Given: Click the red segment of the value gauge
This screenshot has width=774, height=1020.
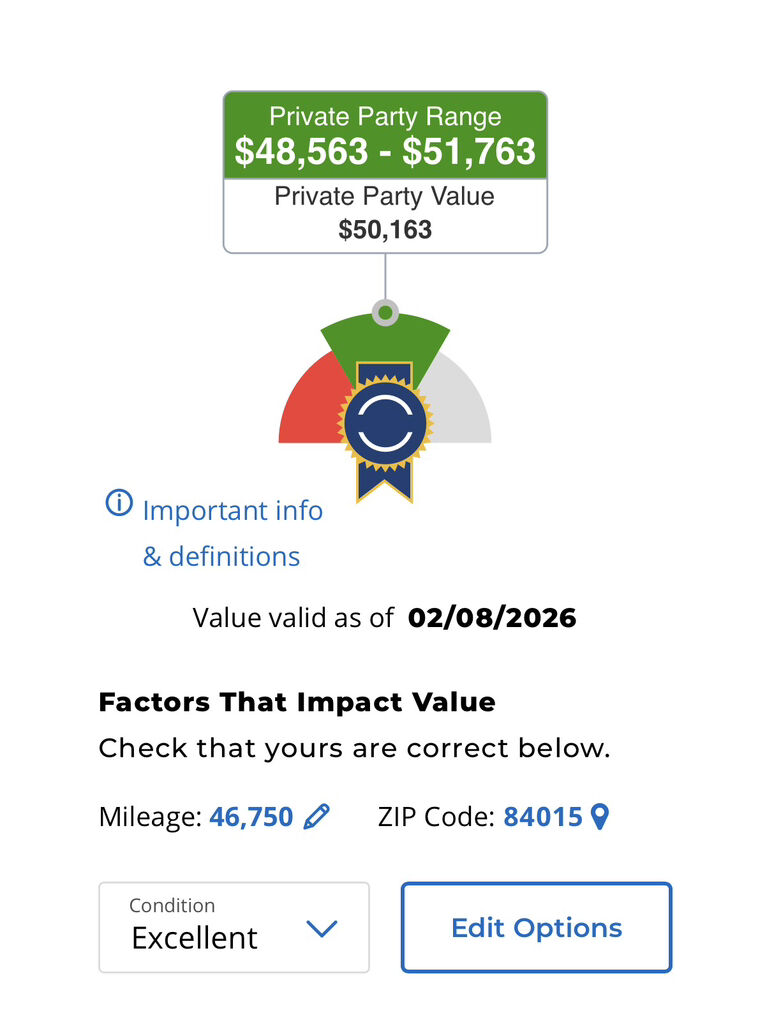Looking at the screenshot, I should pyautogui.click(x=308, y=408).
